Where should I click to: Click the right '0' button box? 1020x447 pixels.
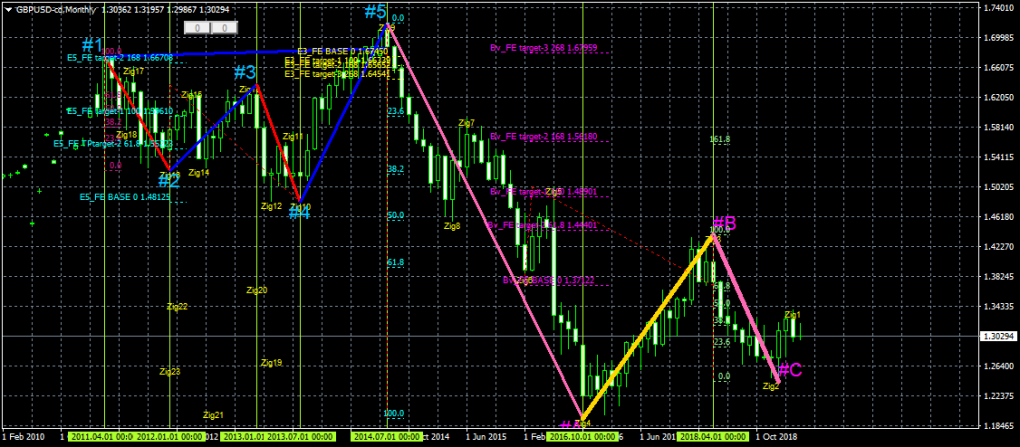tap(224, 28)
